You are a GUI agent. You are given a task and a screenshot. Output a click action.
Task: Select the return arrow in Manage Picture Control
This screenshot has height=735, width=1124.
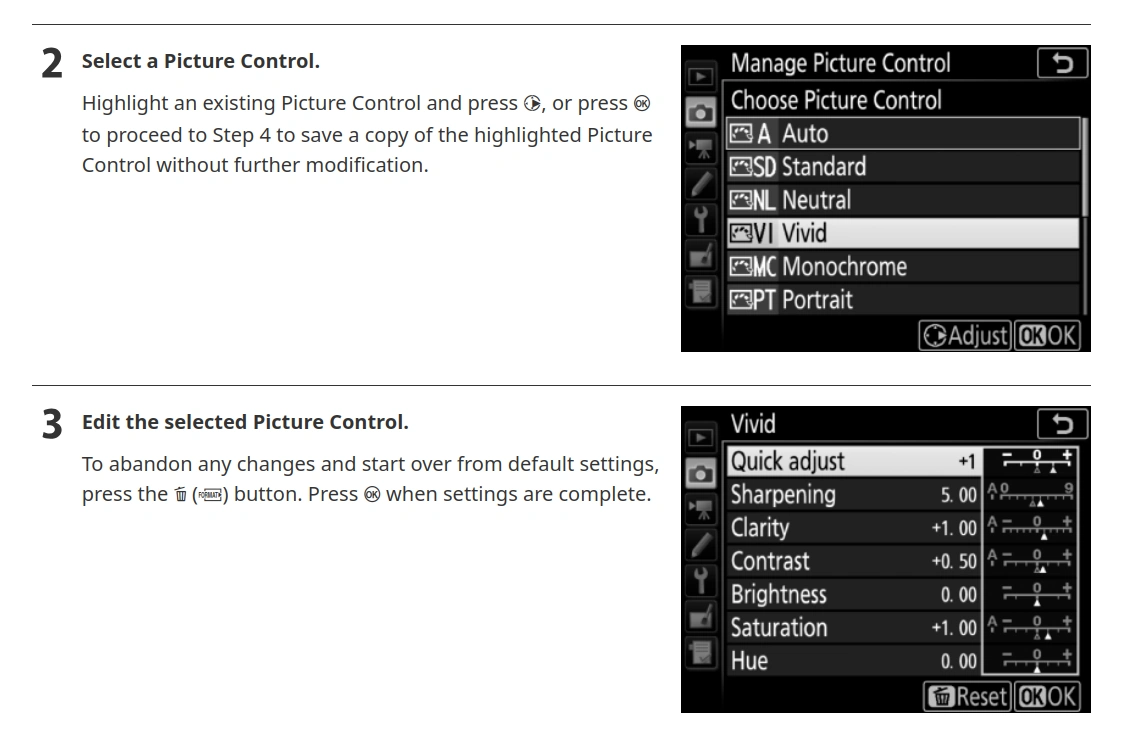pos(1062,63)
